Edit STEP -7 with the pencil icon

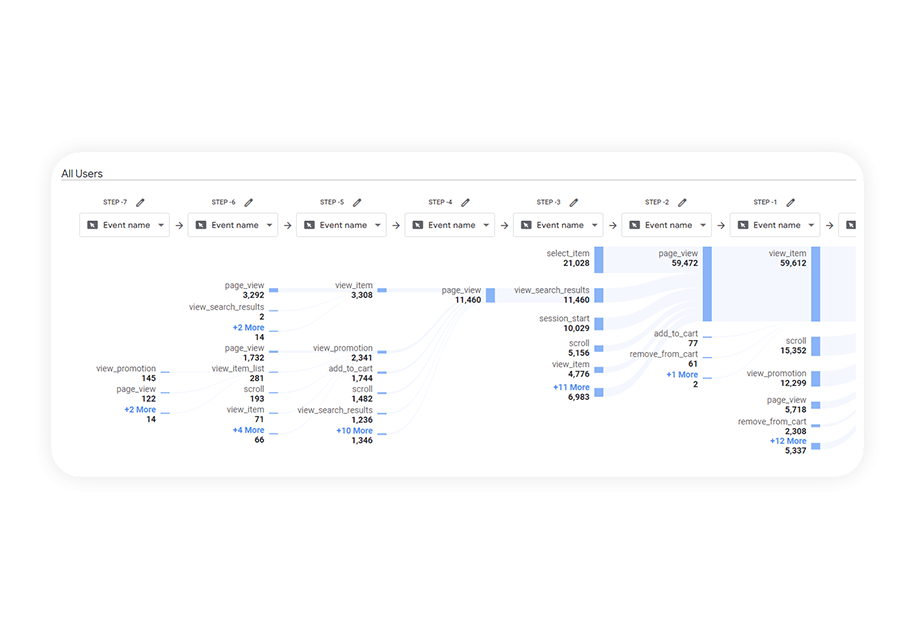140,203
